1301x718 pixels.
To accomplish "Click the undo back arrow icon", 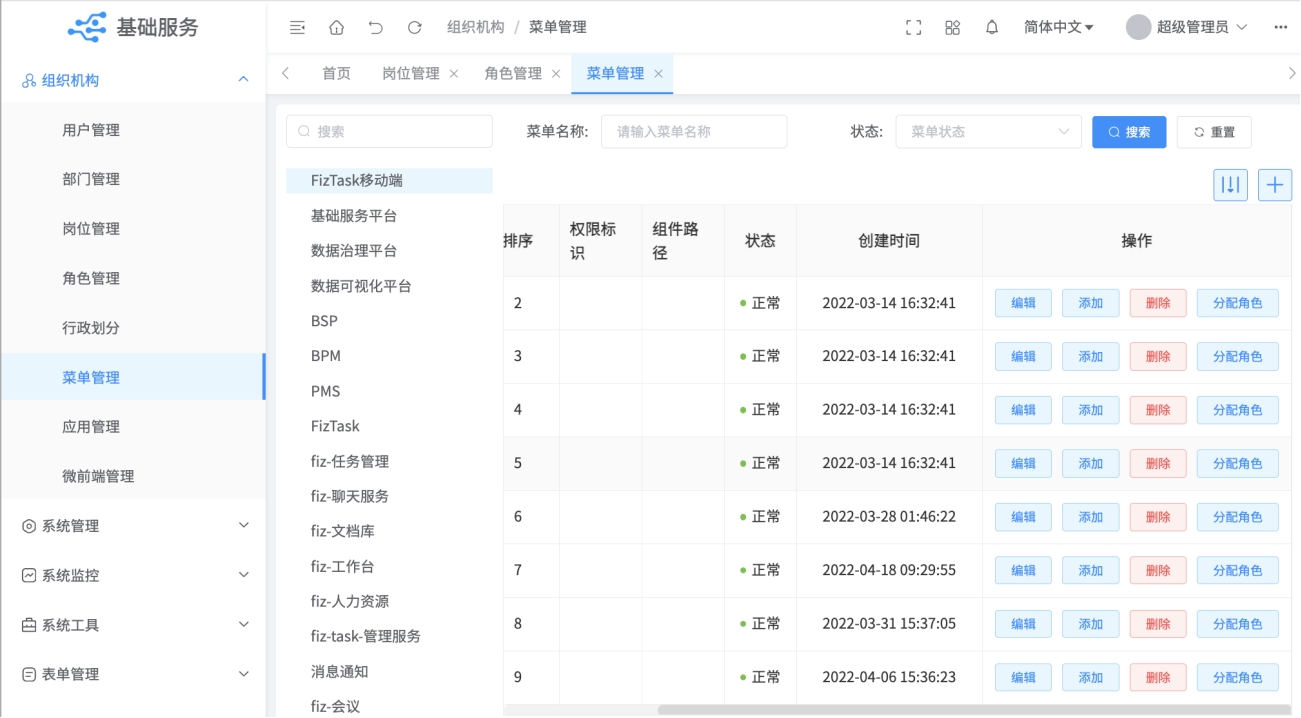I will click(x=376, y=27).
